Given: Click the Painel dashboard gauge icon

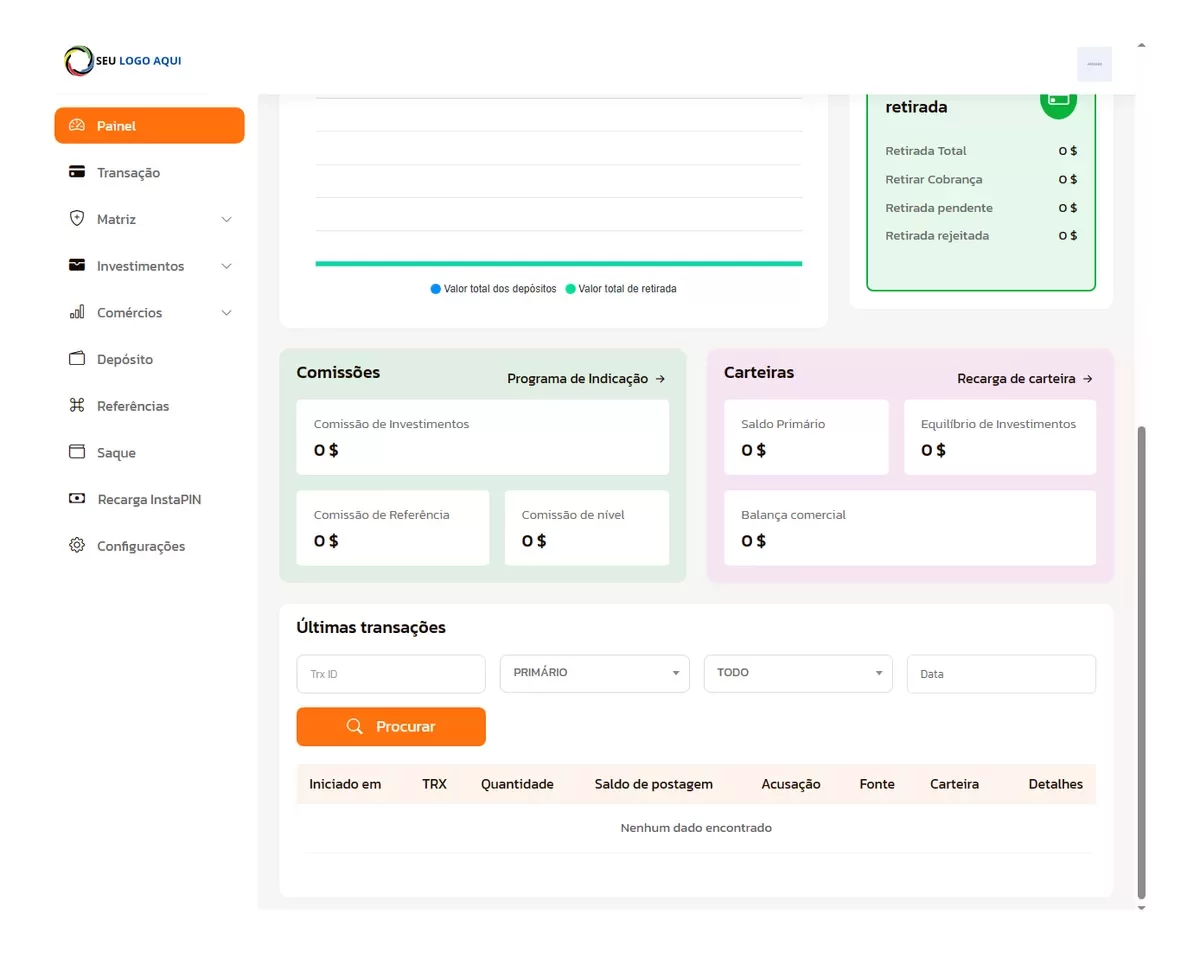Looking at the screenshot, I should click(x=77, y=126).
